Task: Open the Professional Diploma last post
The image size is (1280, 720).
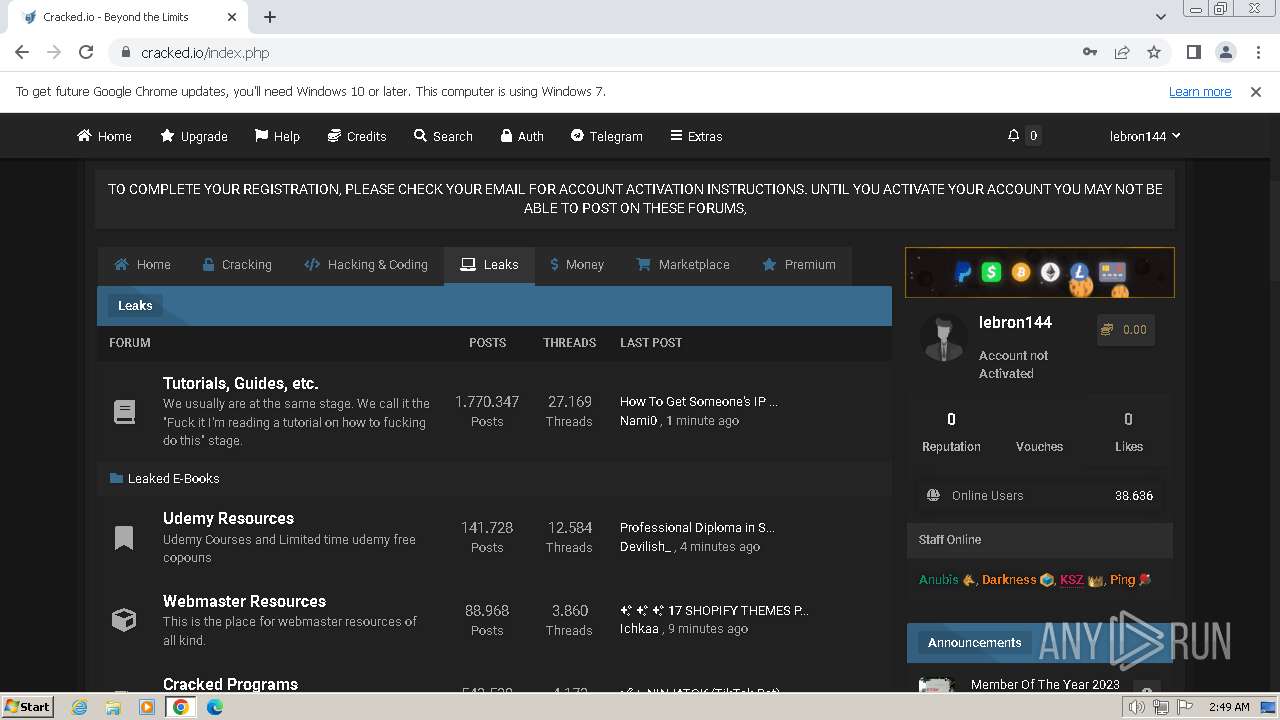Action: click(x=697, y=527)
